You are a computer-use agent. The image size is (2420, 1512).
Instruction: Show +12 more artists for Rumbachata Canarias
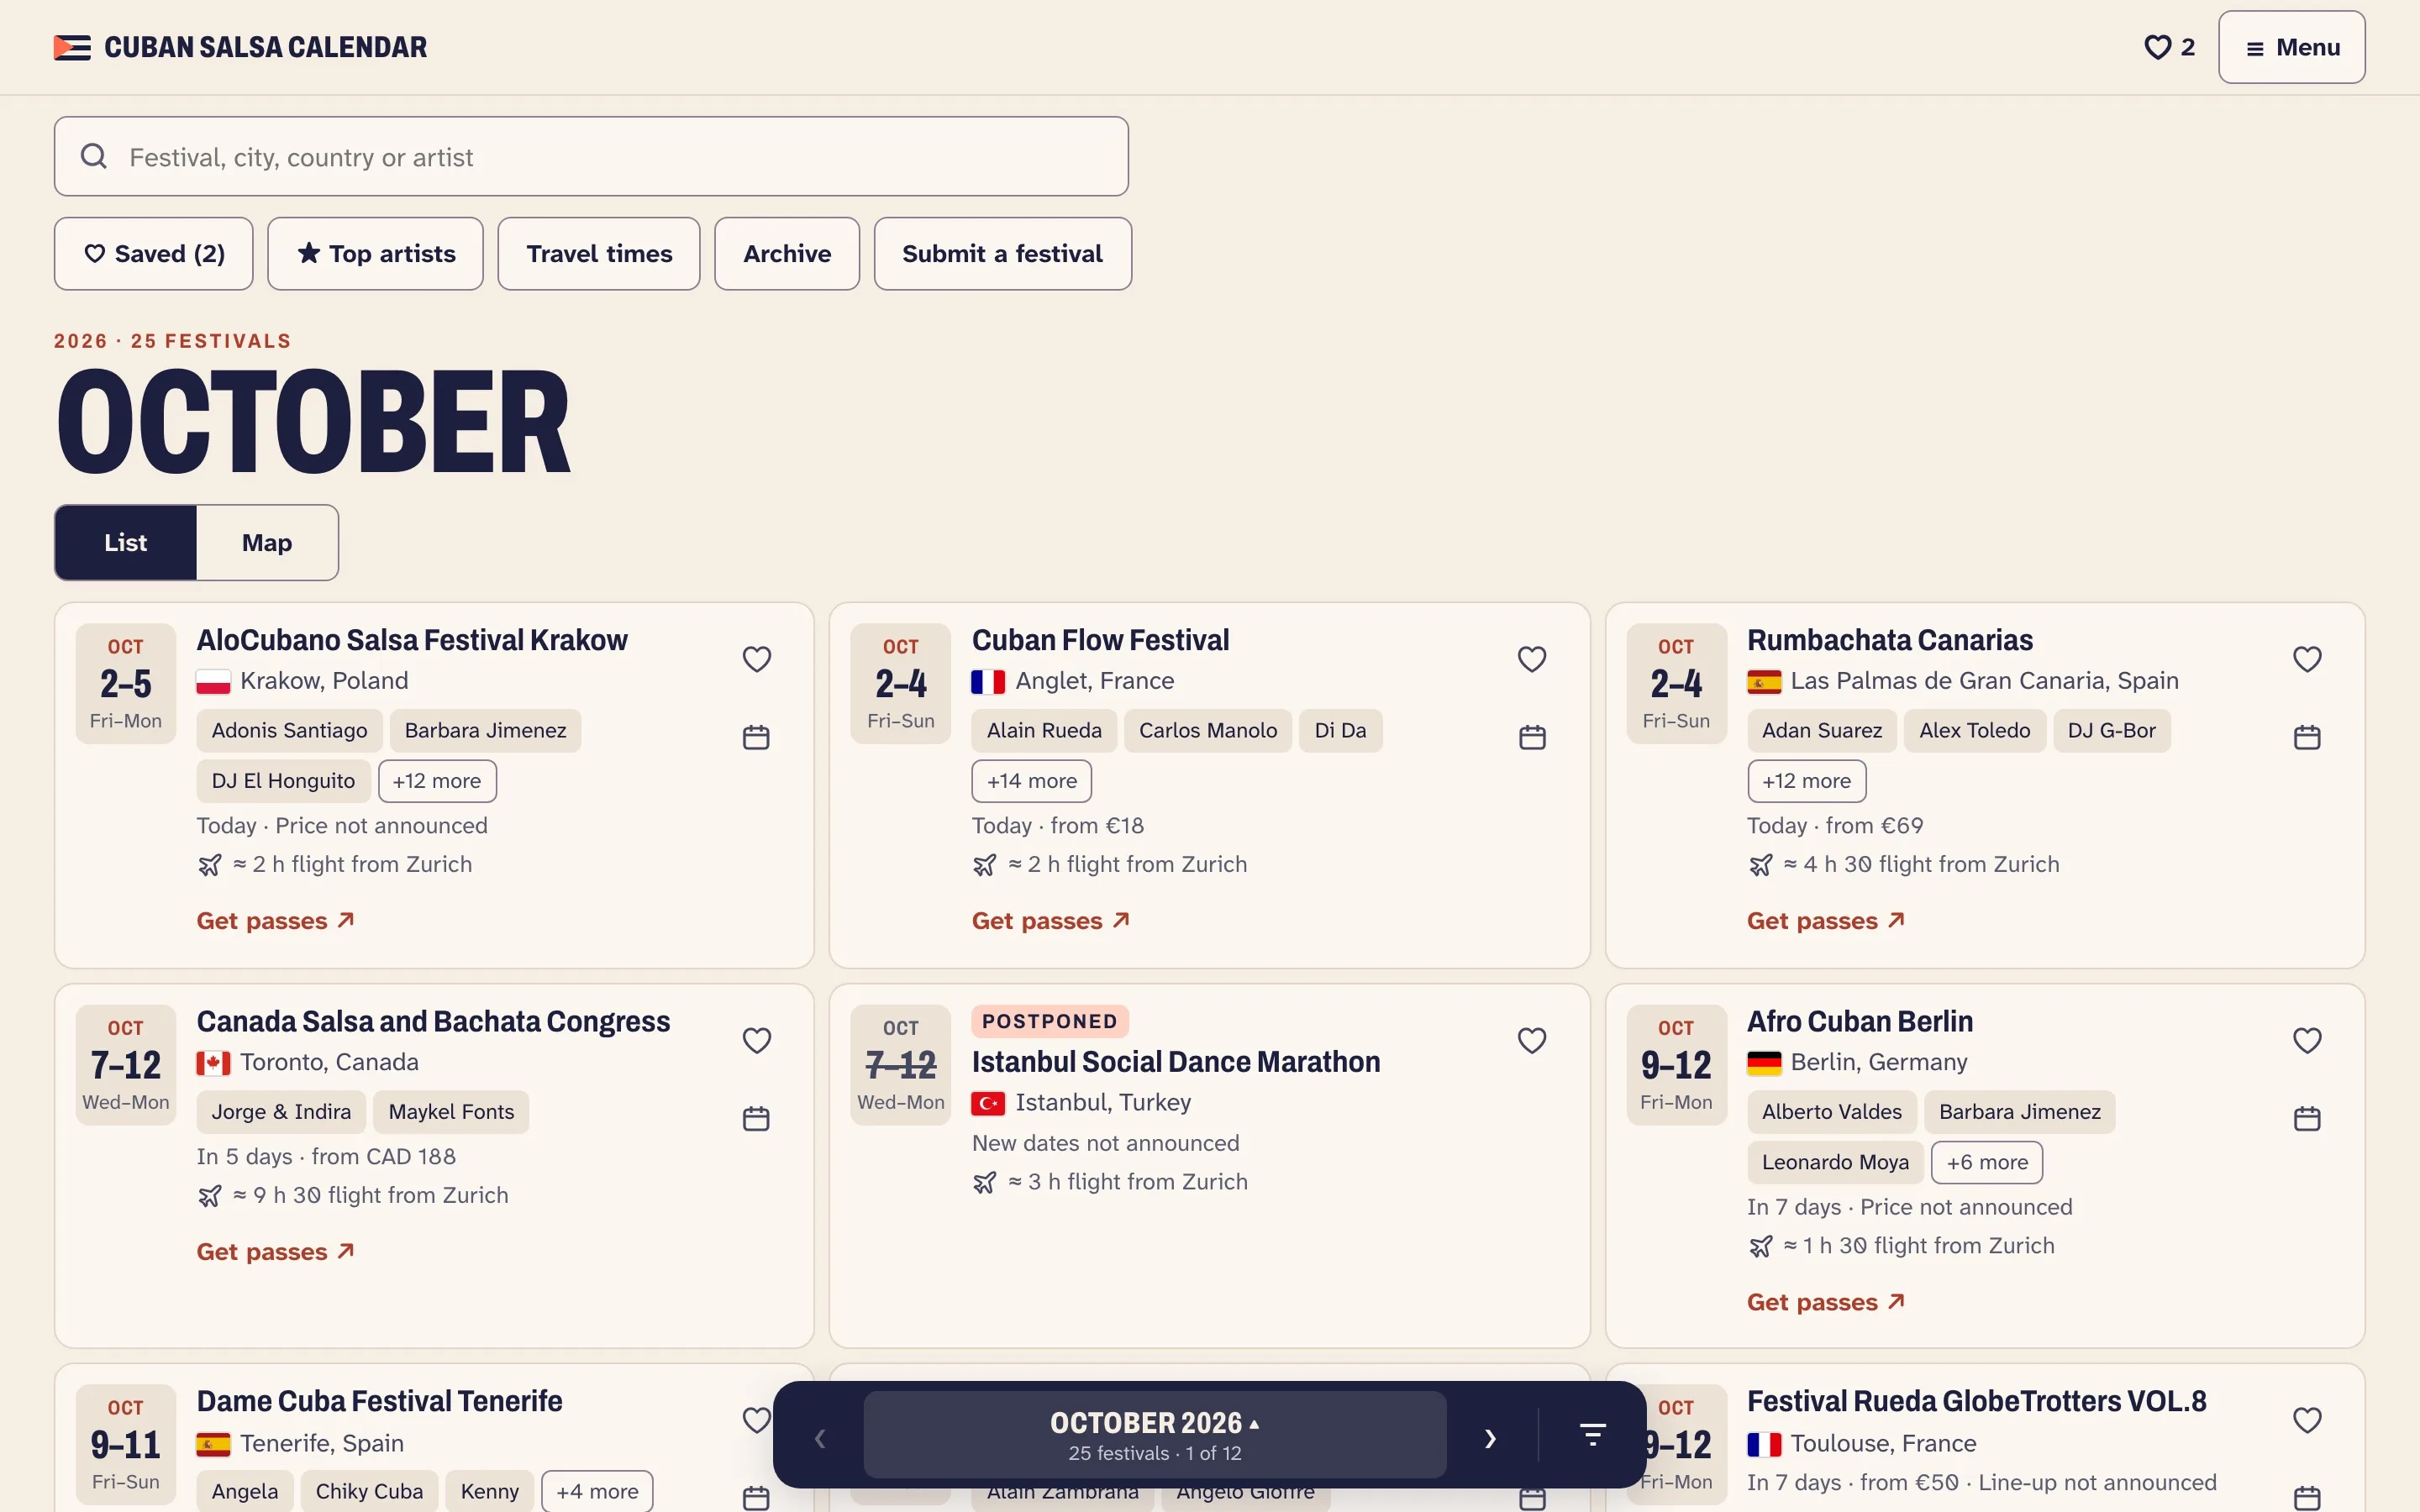pos(1806,781)
